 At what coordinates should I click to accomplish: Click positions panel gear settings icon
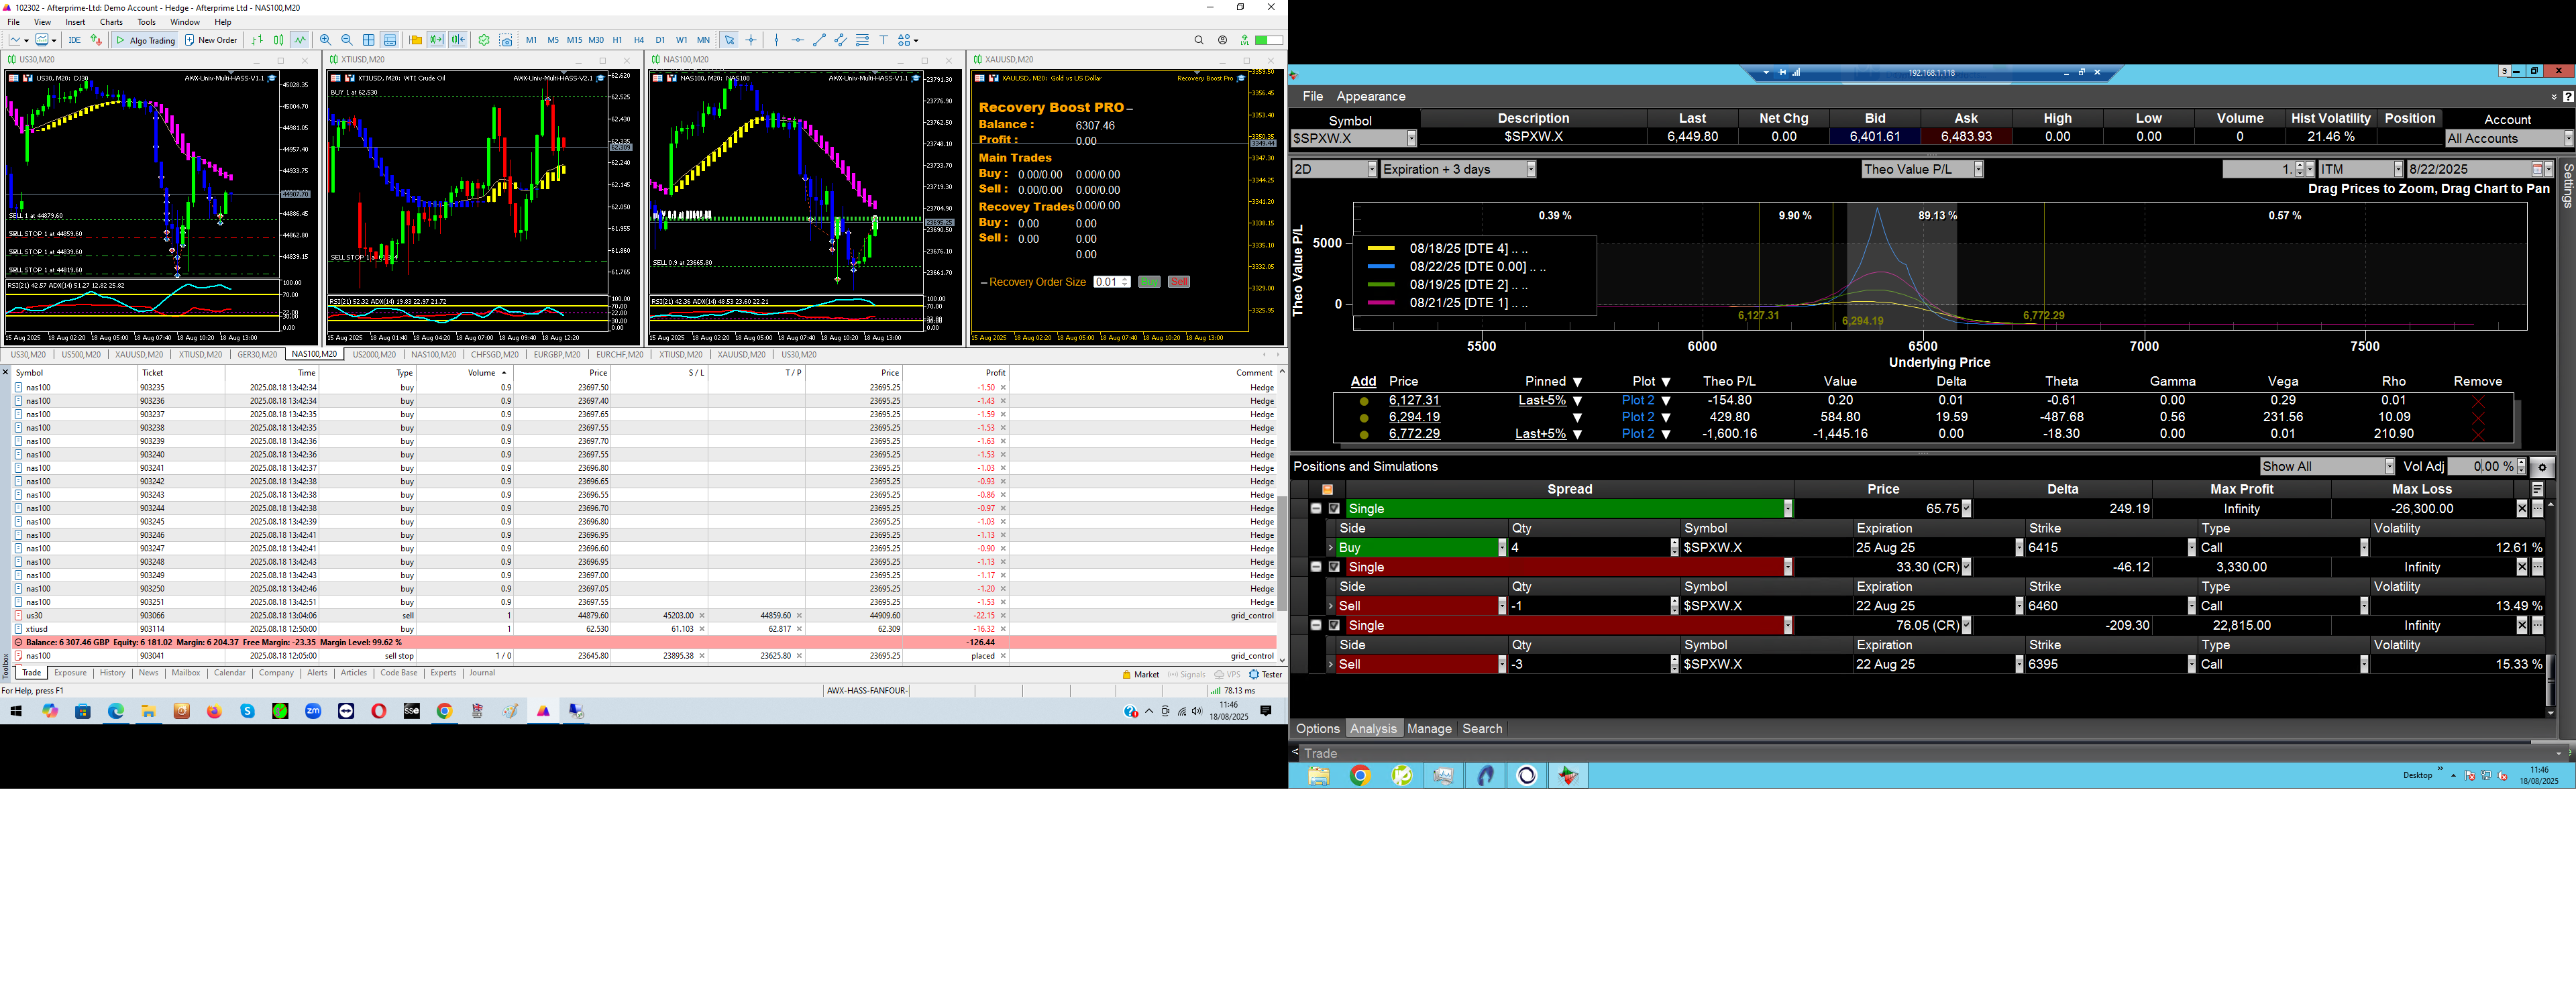click(x=2541, y=467)
